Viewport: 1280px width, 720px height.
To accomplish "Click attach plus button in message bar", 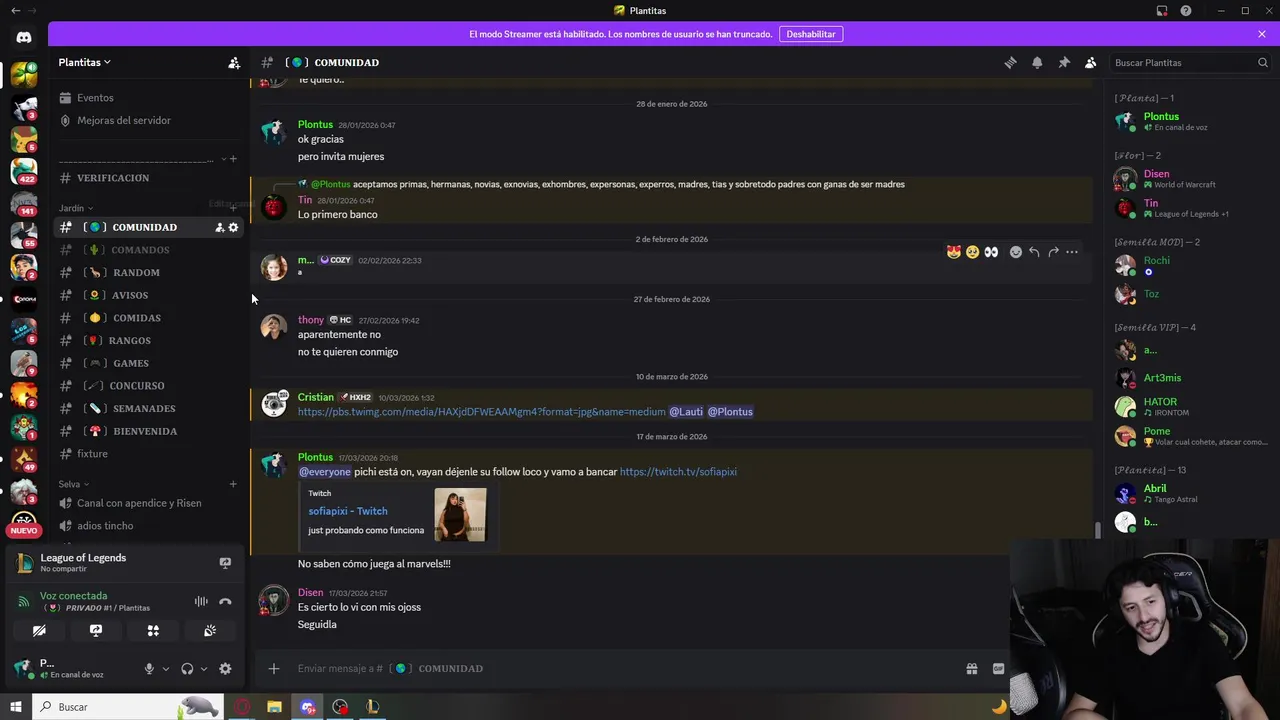I will (x=274, y=669).
